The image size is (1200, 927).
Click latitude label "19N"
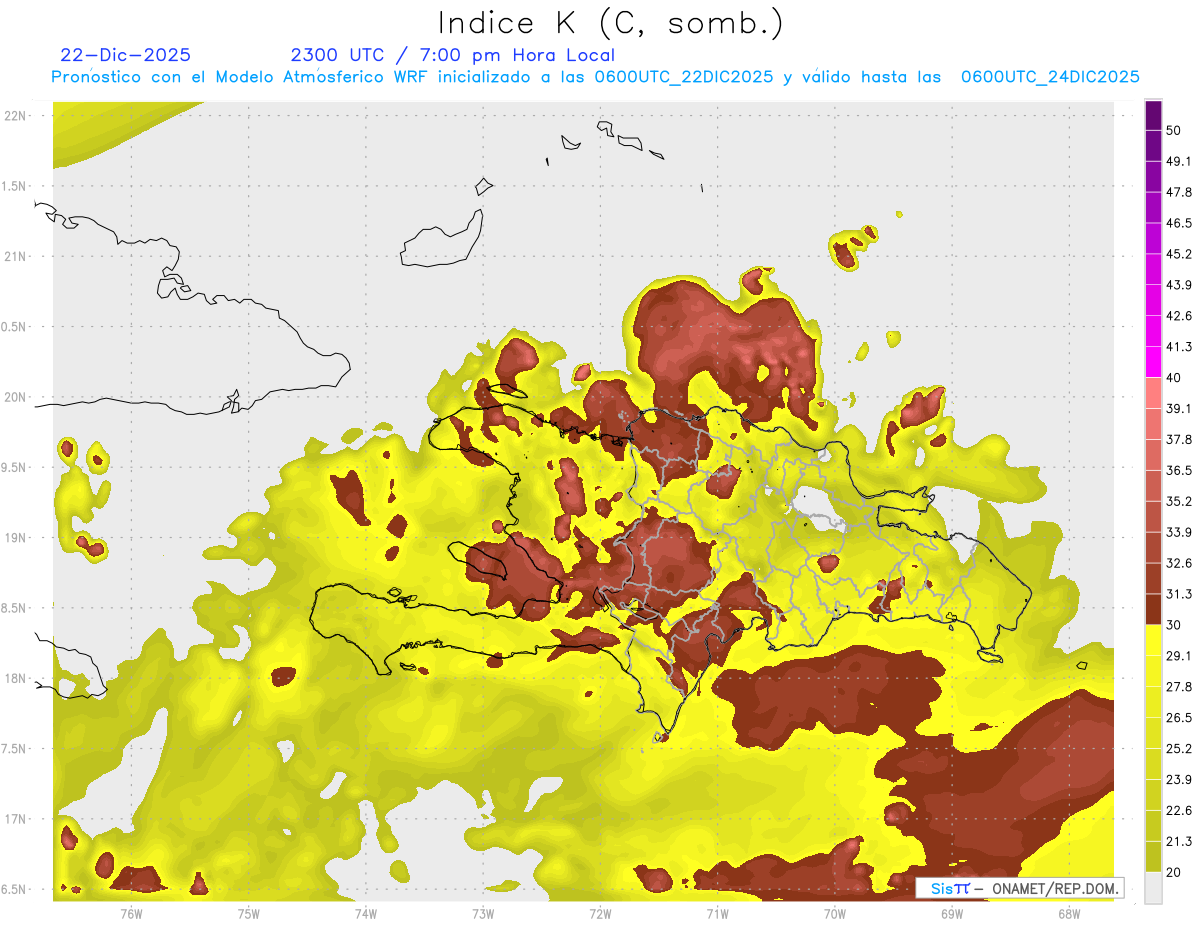coord(15,538)
